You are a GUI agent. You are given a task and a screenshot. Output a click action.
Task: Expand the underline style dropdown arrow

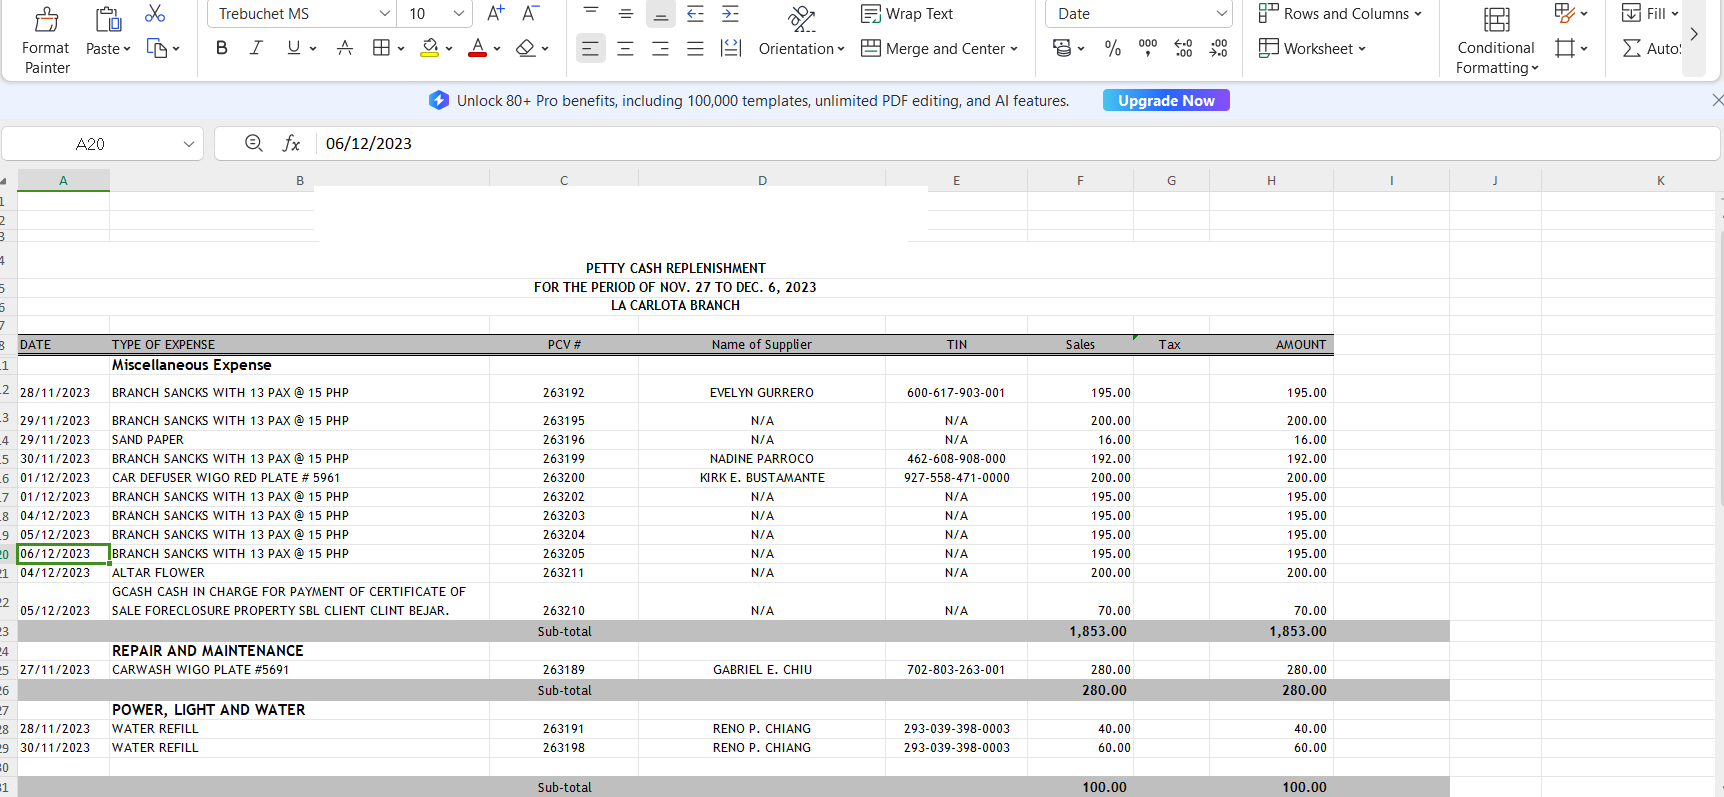coord(313,49)
